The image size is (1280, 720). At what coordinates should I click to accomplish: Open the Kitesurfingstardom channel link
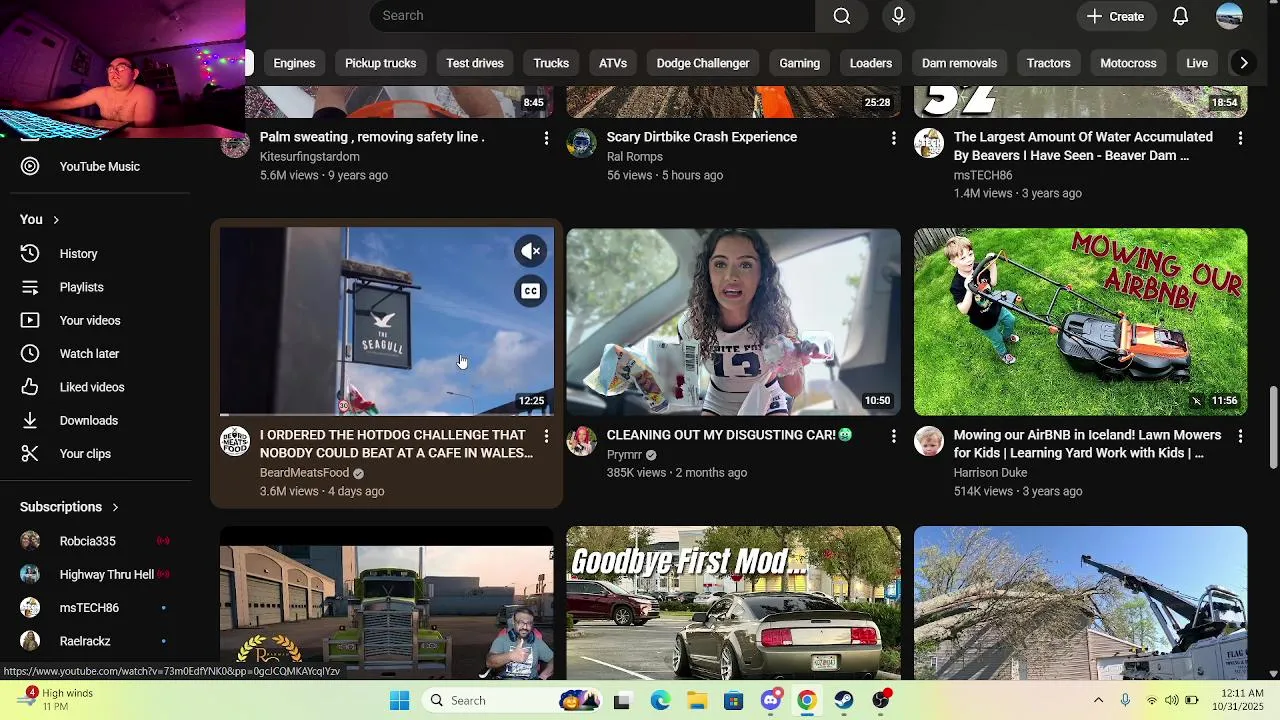click(x=309, y=157)
